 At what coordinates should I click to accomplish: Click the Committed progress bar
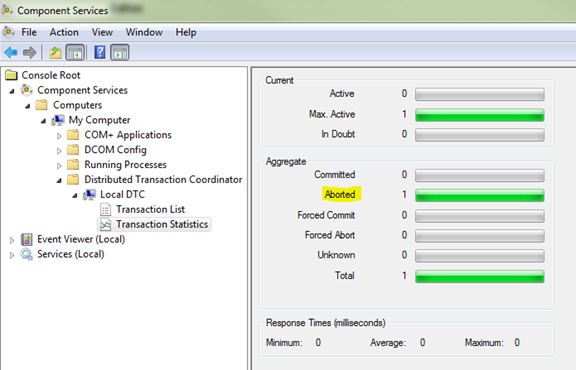point(479,175)
